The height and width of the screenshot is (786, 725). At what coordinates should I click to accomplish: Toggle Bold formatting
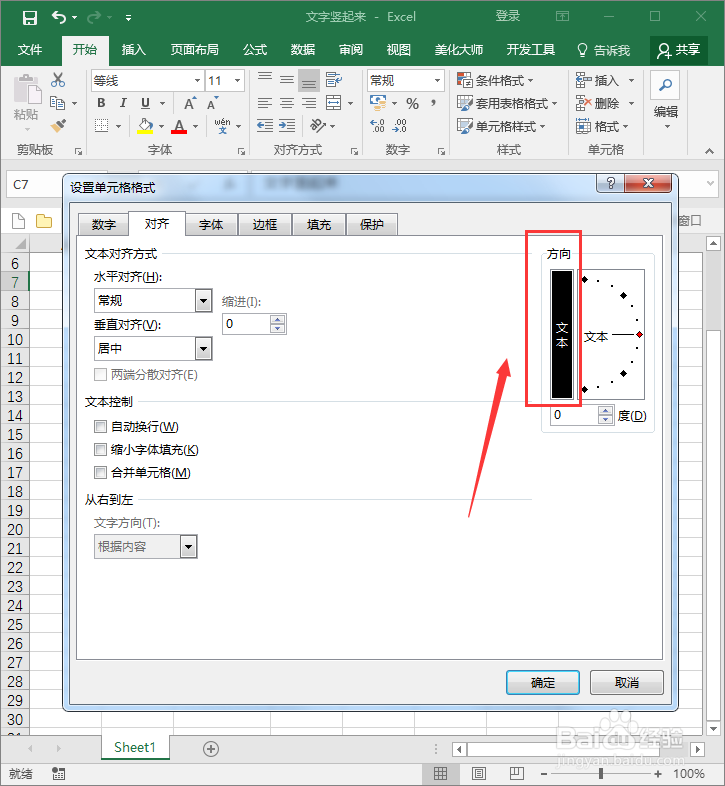(101, 103)
